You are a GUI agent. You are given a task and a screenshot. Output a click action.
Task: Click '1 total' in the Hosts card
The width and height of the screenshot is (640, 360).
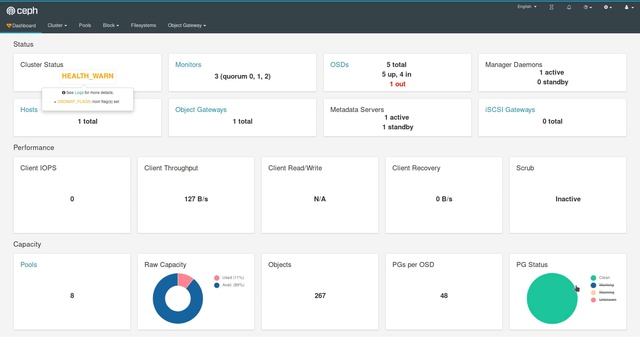pyautogui.click(x=87, y=121)
